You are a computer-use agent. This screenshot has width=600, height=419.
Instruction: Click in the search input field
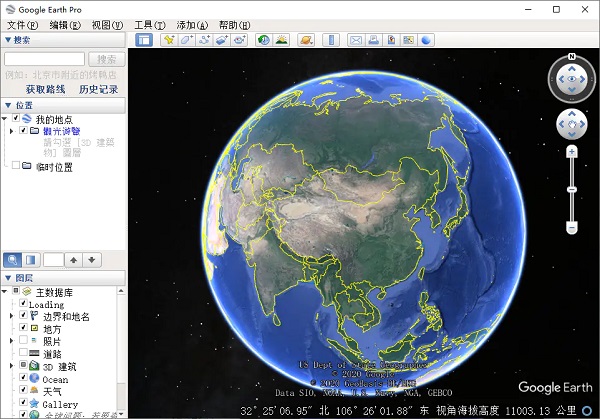[x=44, y=59]
